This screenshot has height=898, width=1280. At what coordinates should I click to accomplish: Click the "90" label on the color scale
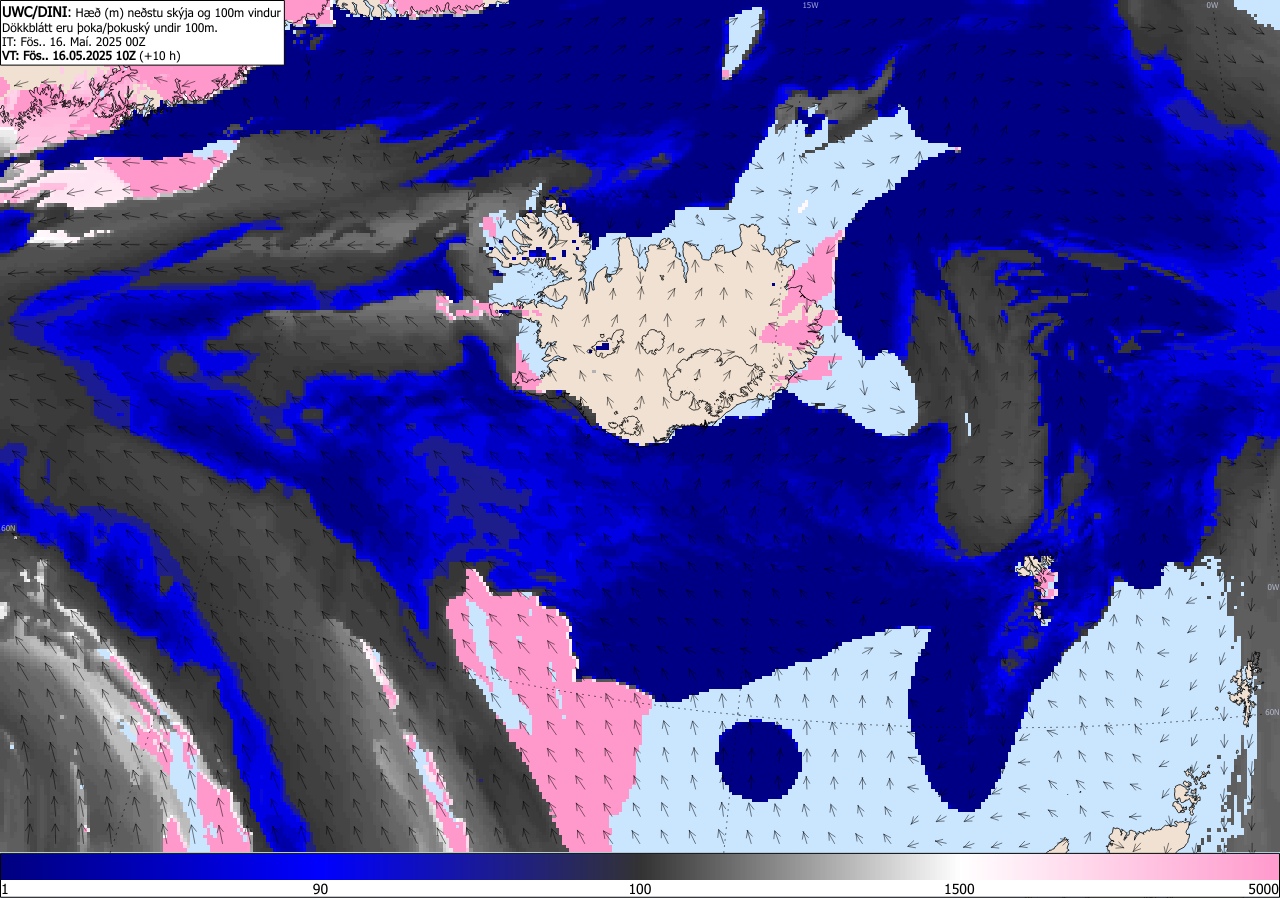click(x=321, y=889)
